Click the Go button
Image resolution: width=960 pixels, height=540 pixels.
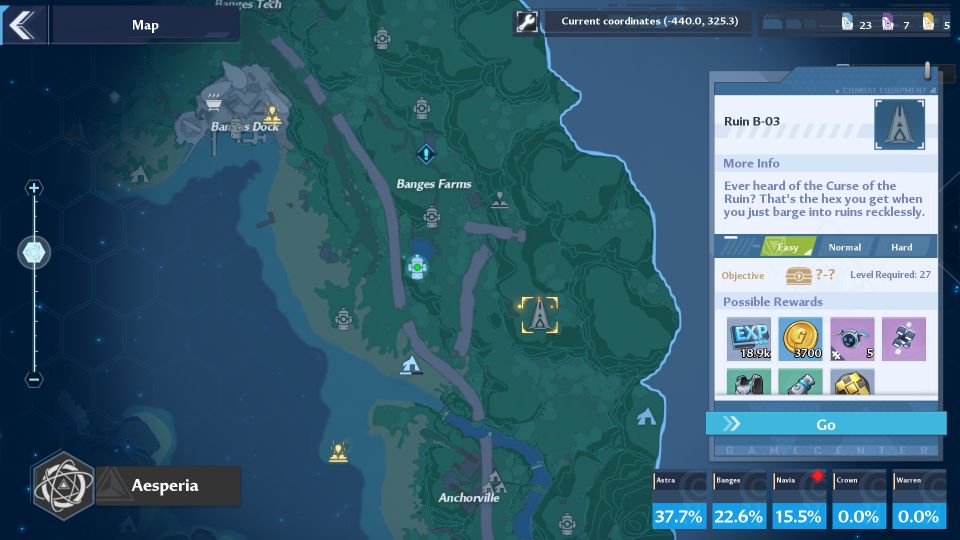click(826, 424)
